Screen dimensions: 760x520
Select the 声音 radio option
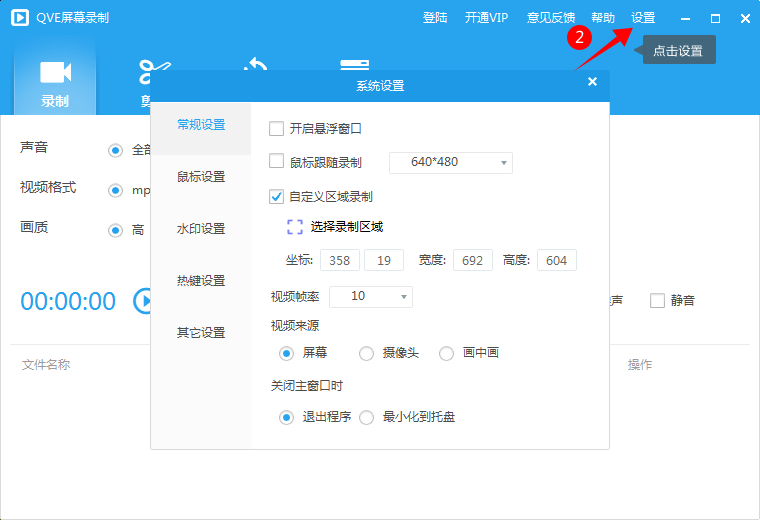click(115, 151)
